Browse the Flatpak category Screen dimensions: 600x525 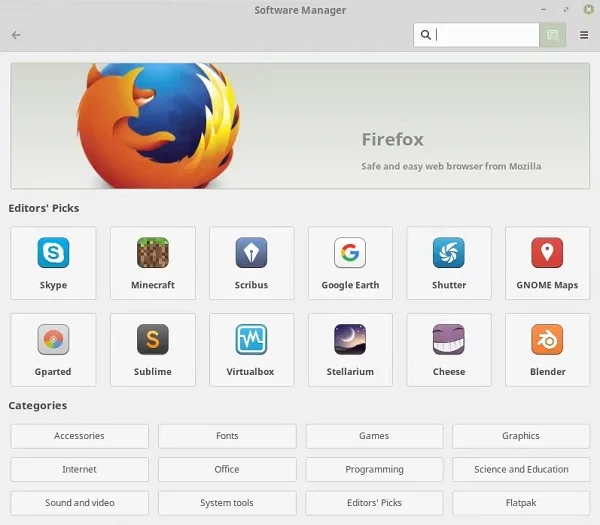[x=521, y=503]
